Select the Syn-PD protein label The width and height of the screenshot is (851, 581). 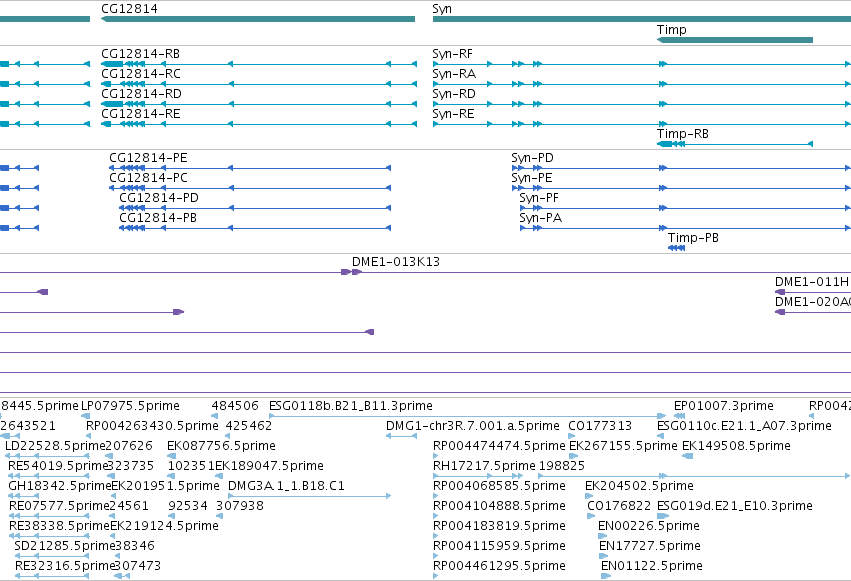(532, 158)
